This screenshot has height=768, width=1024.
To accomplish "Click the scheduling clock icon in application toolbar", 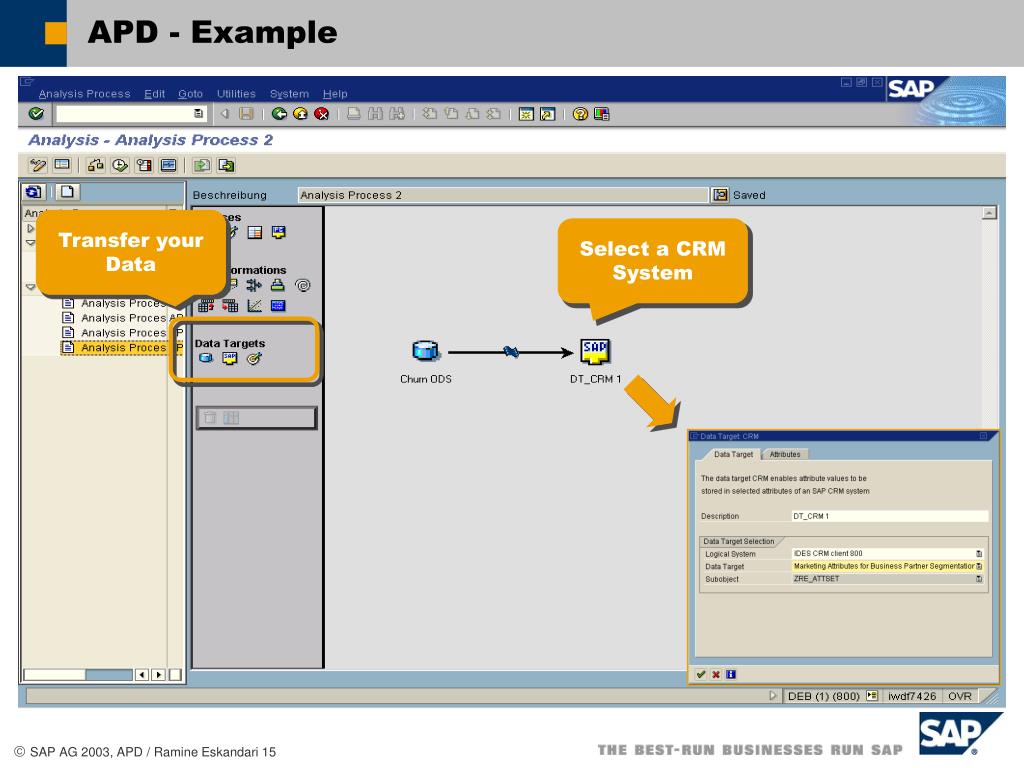I will (x=120, y=165).
